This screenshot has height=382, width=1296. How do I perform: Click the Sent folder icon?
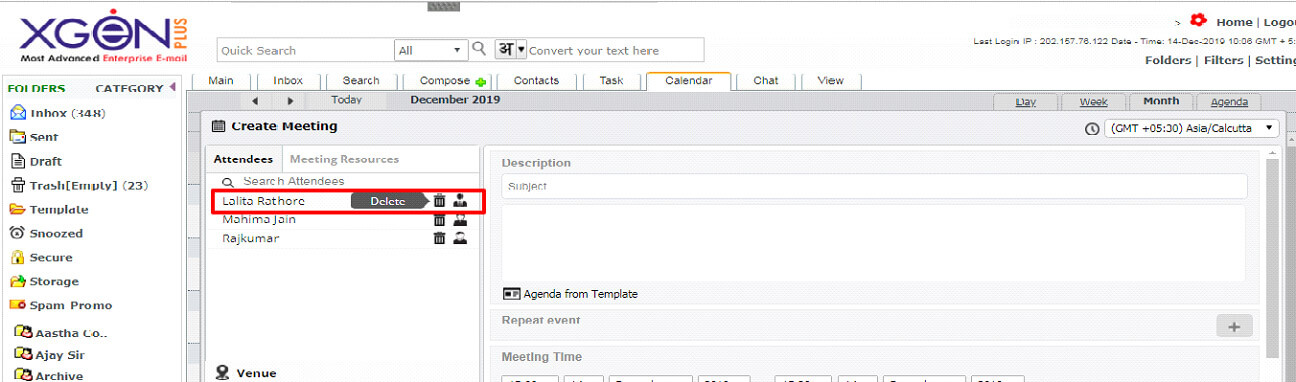(18, 137)
